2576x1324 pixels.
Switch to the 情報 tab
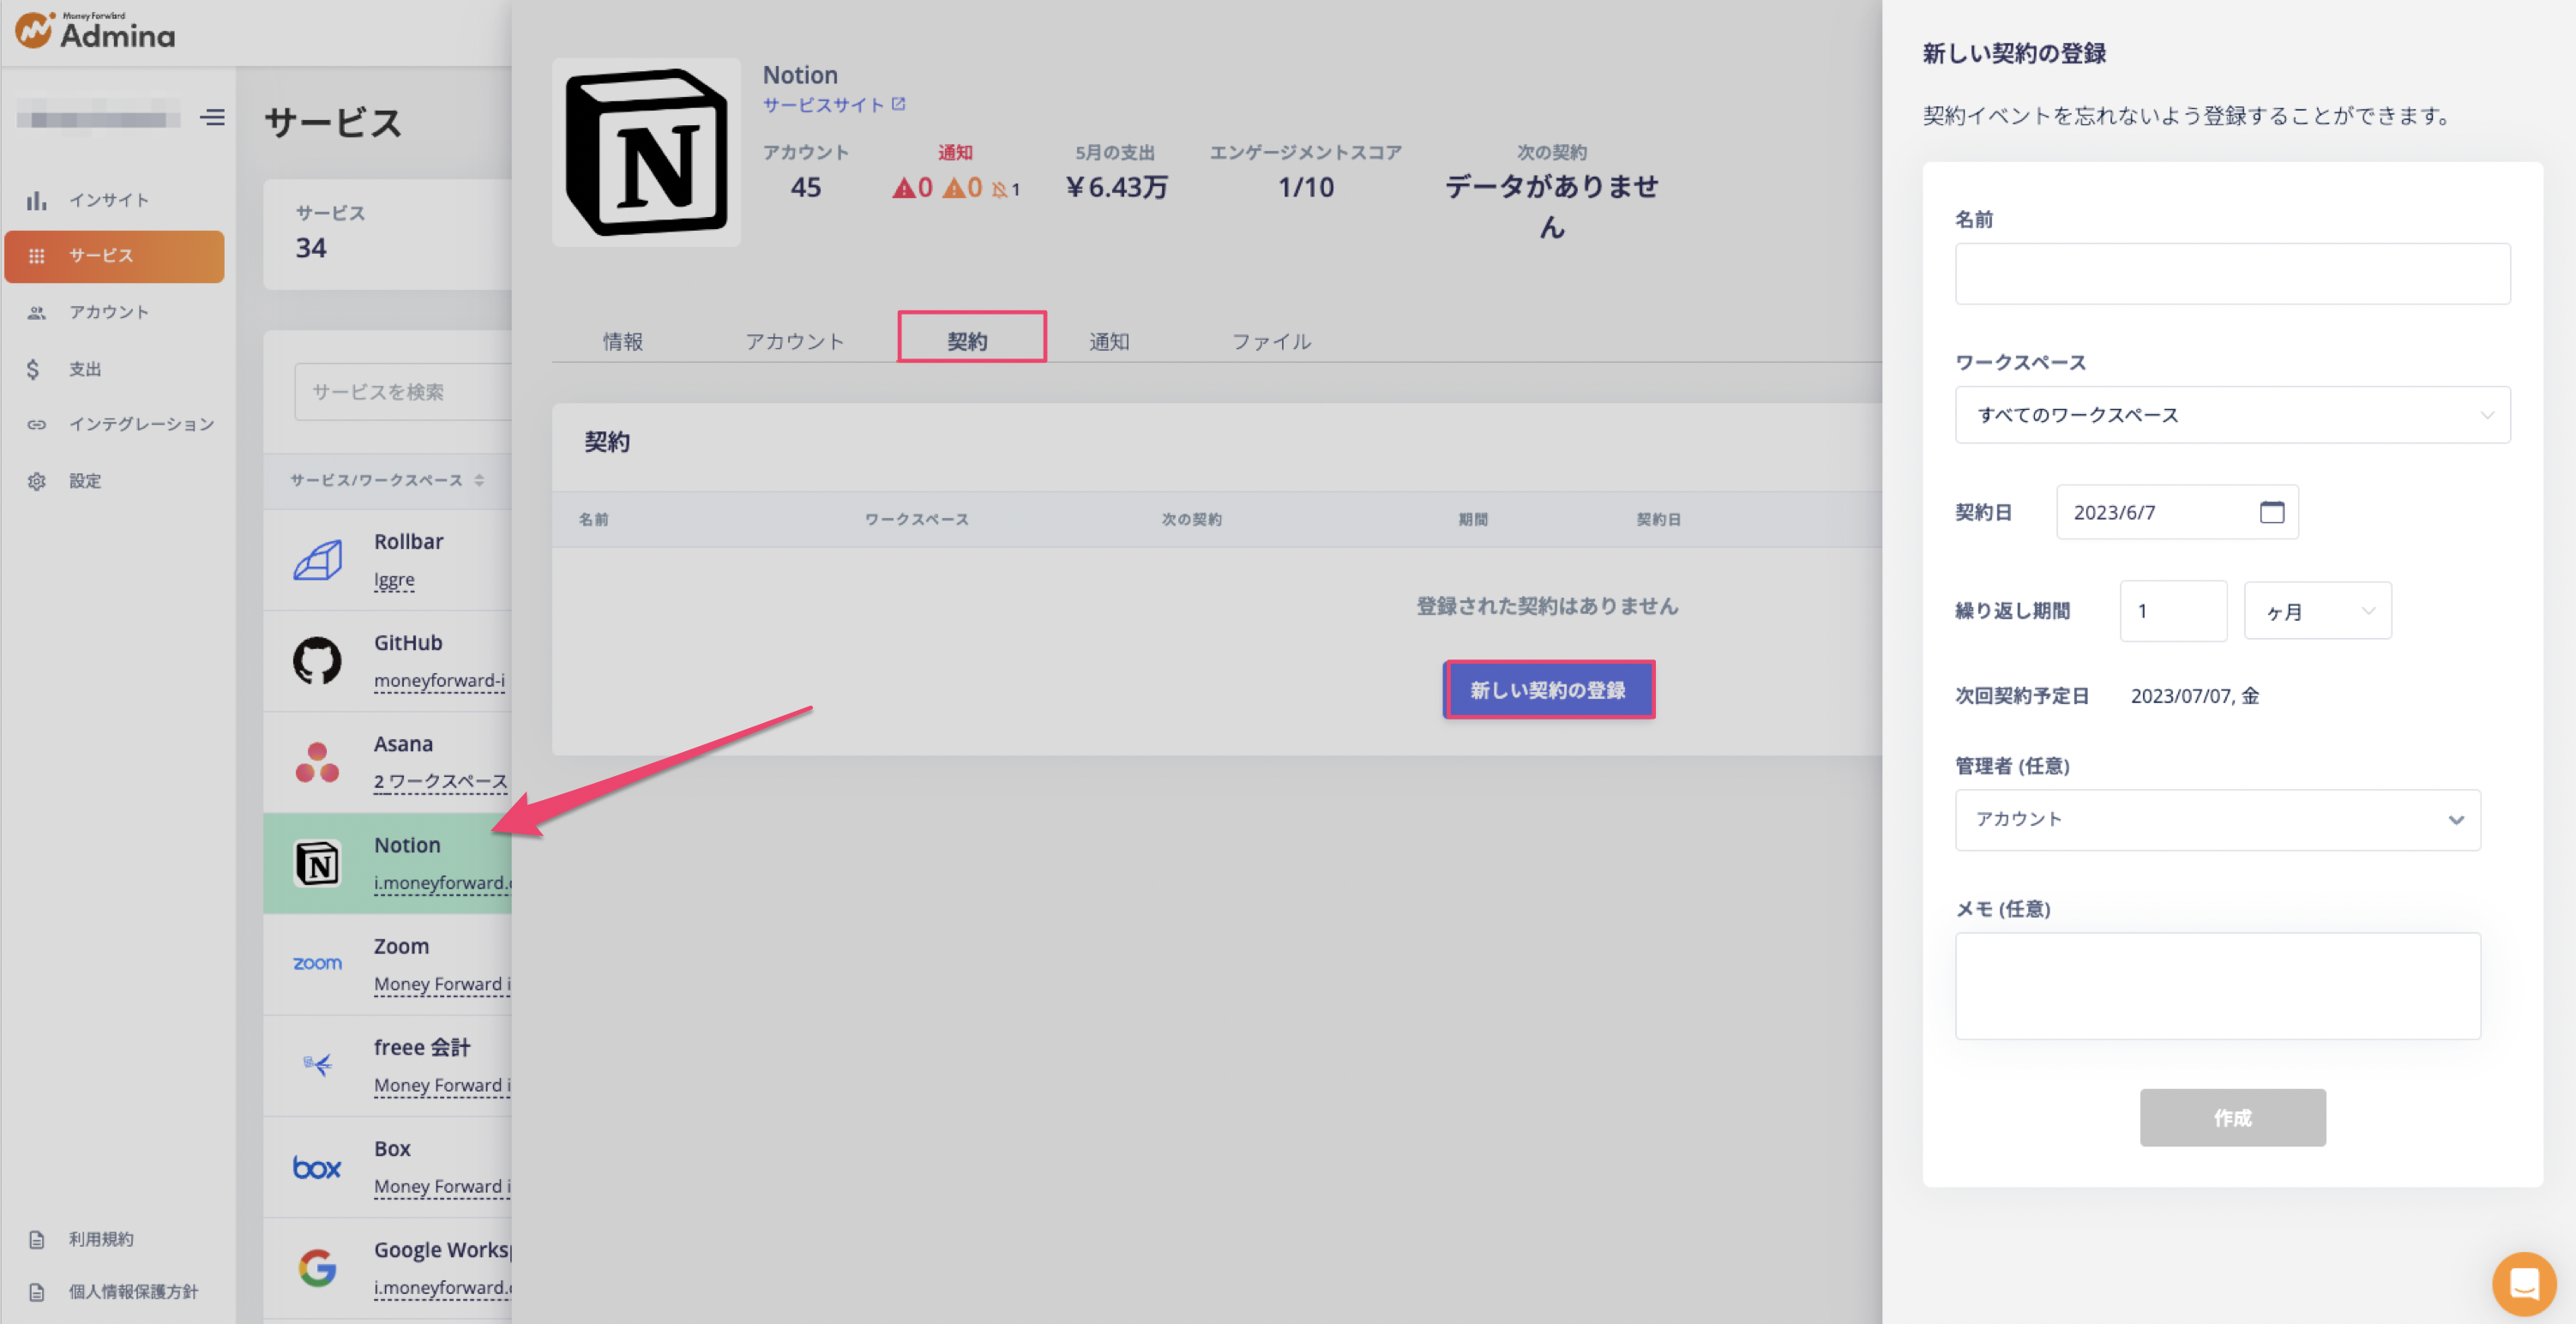[x=623, y=342]
